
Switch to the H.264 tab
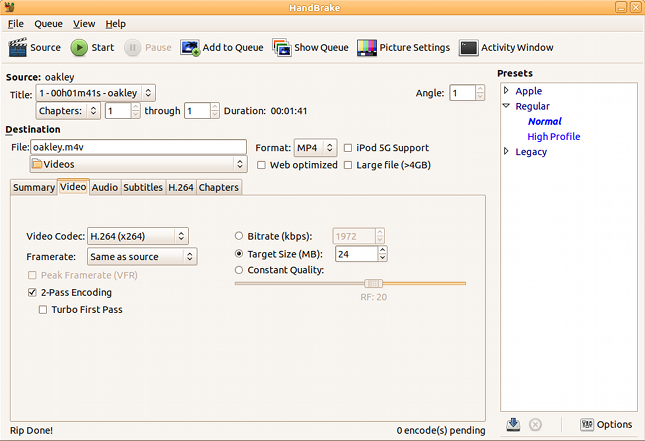pyautogui.click(x=181, y=187)
